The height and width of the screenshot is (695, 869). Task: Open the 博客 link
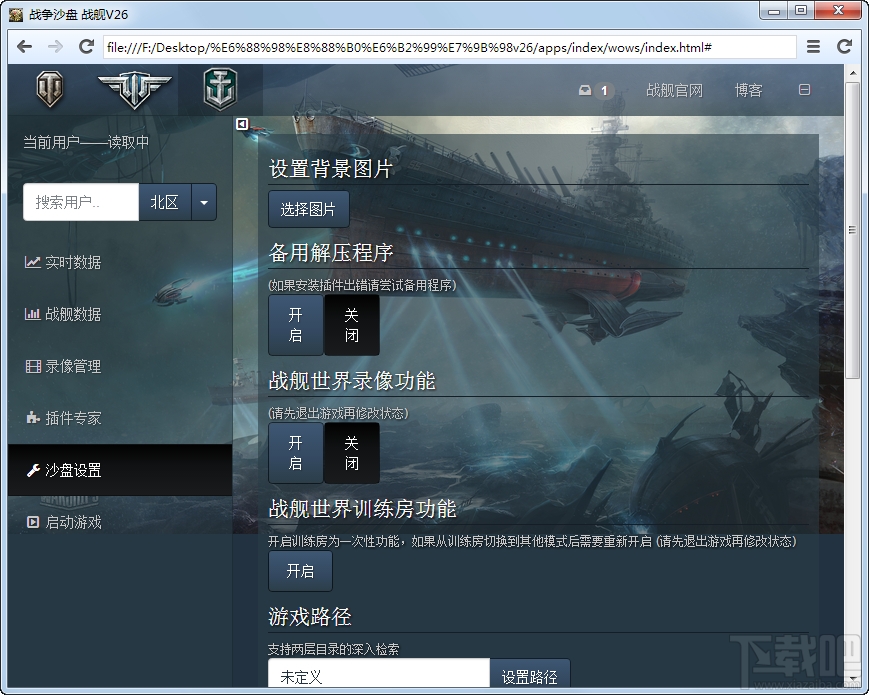[x=748, y=90]
